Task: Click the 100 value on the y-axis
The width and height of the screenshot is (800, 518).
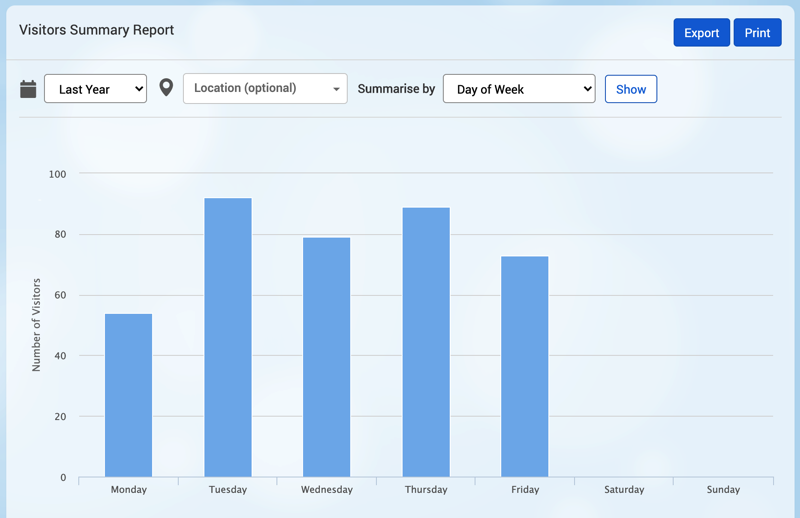Action: click(x=57, y=174)
